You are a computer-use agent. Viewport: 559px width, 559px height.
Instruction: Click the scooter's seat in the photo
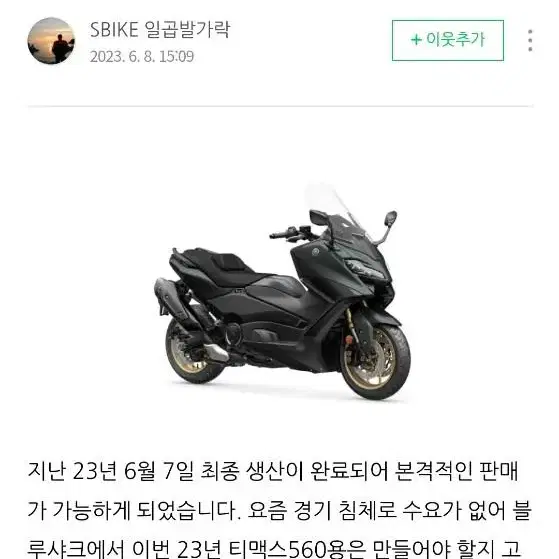(x=221, y=264)
